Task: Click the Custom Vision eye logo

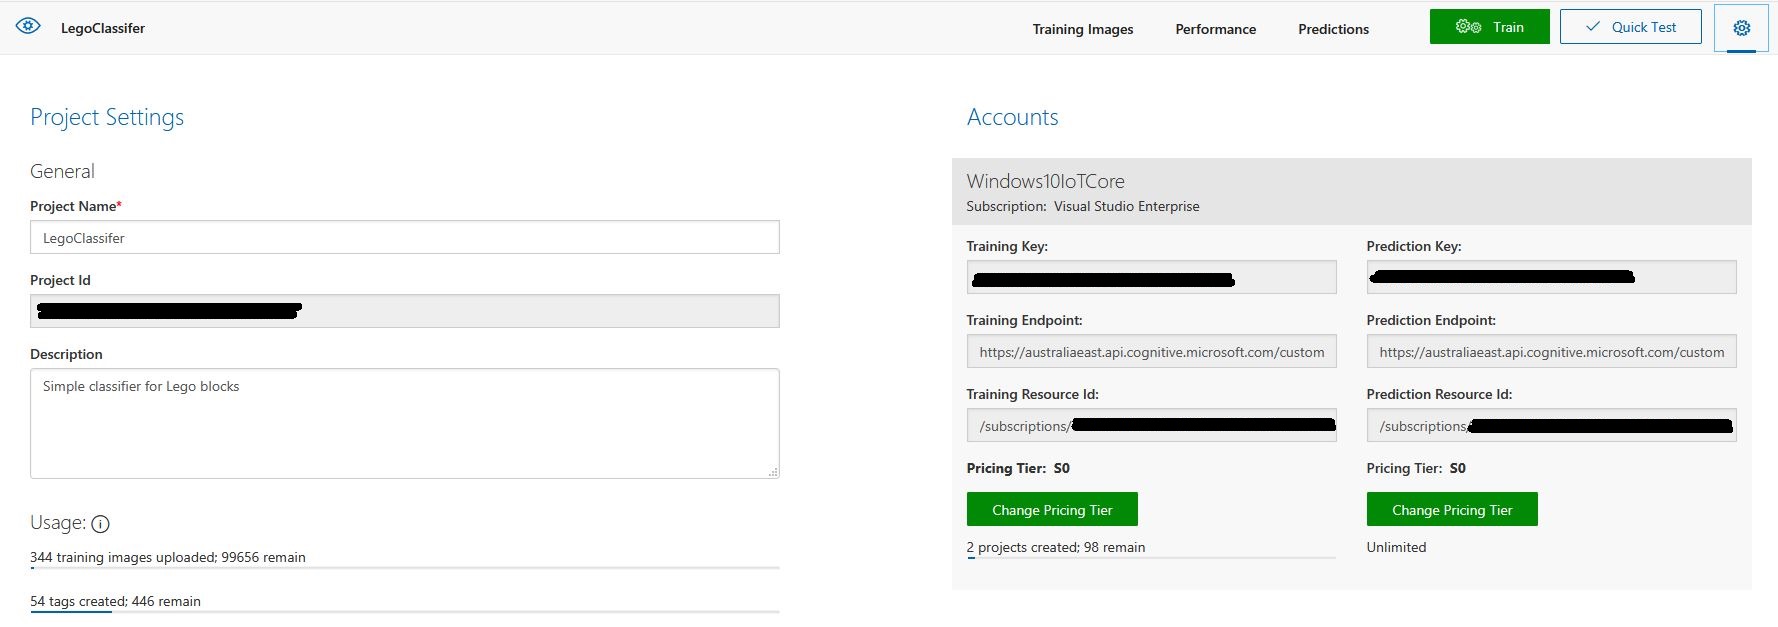Action: coord(28,27)
